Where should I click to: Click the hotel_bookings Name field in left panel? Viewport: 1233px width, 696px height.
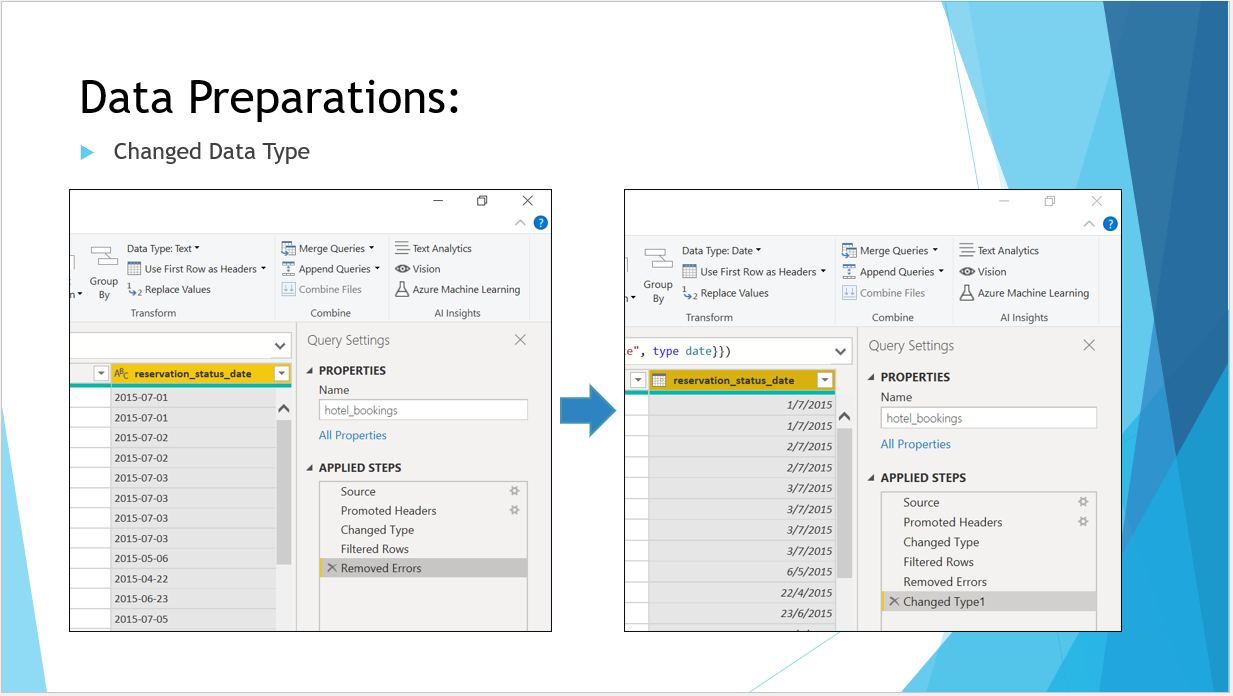[423, 410]
